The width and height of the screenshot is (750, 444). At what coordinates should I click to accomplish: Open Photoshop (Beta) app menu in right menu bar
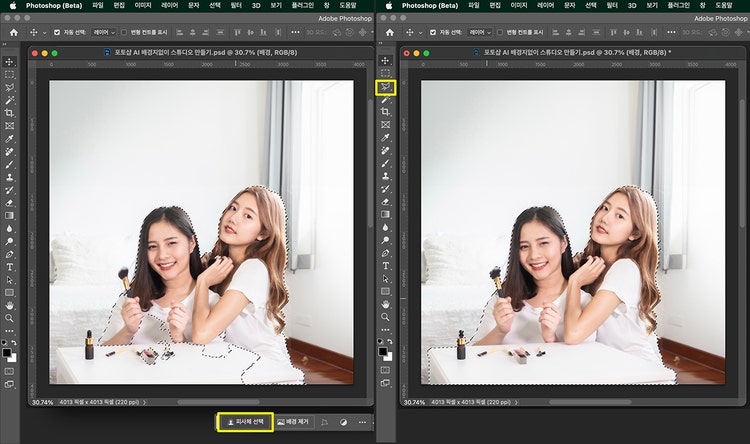pyautogui.click(x=430, y=5)
